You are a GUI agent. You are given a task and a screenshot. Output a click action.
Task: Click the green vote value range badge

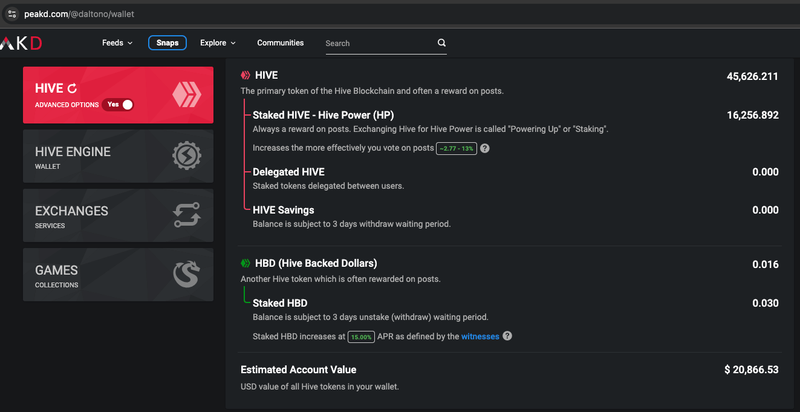pyautogui.click(x=456, y=148)
